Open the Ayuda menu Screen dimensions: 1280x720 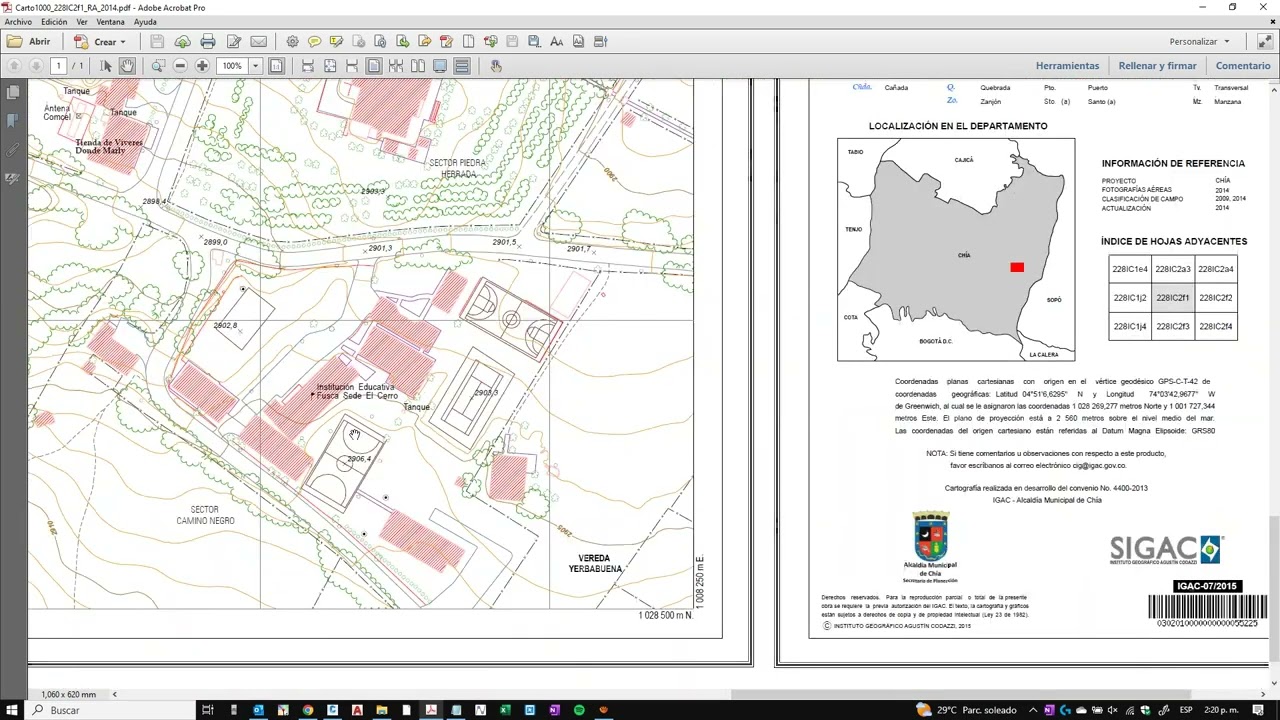(145, 21)
